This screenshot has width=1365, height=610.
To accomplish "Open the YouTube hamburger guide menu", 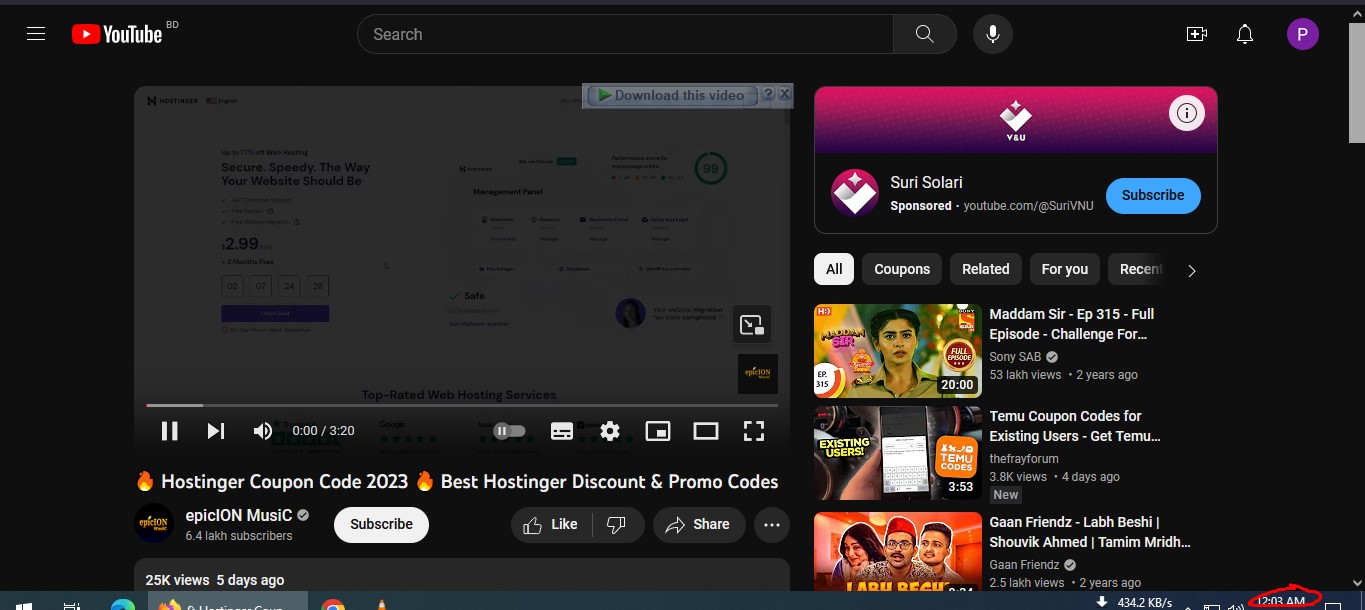I will [36, 34].
